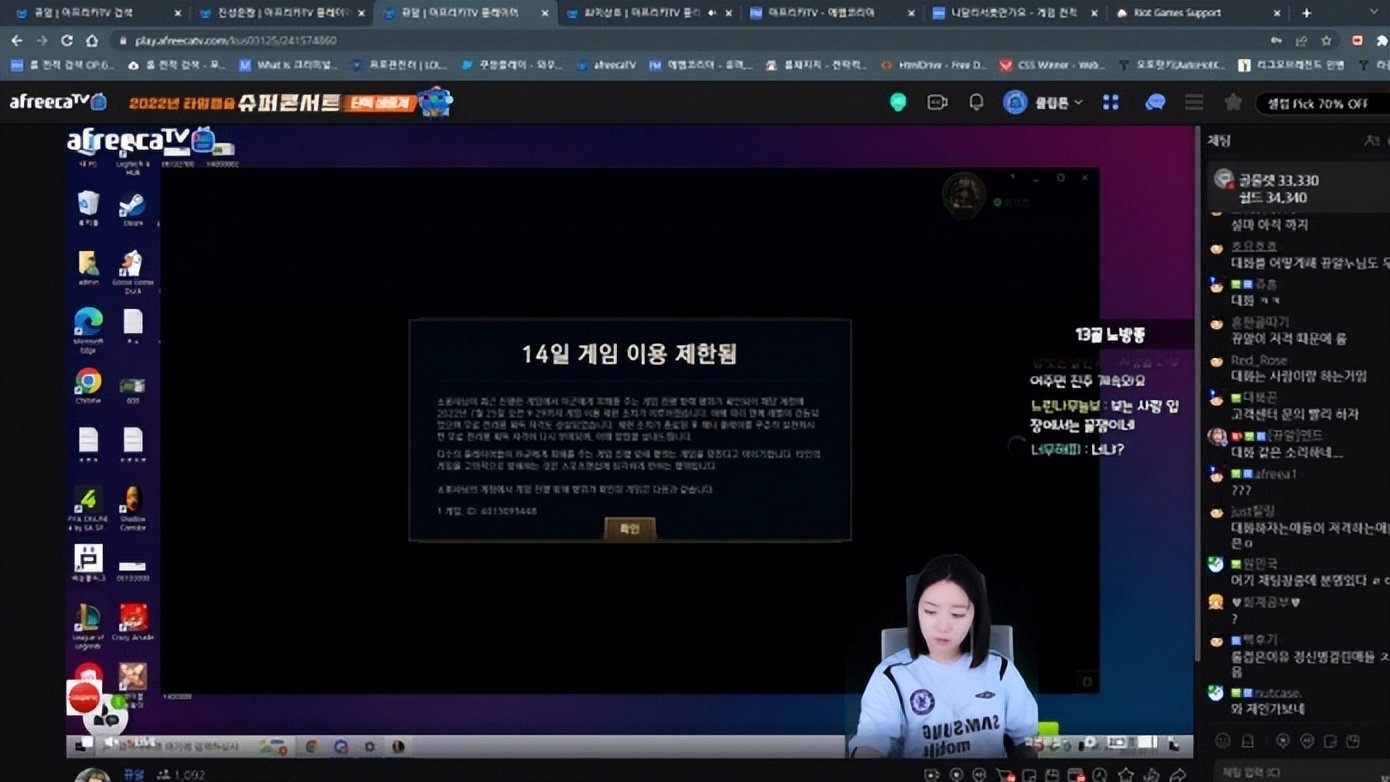
Task: Open the emoticon smiley below the chat
Action: (x=1222, y=741)
